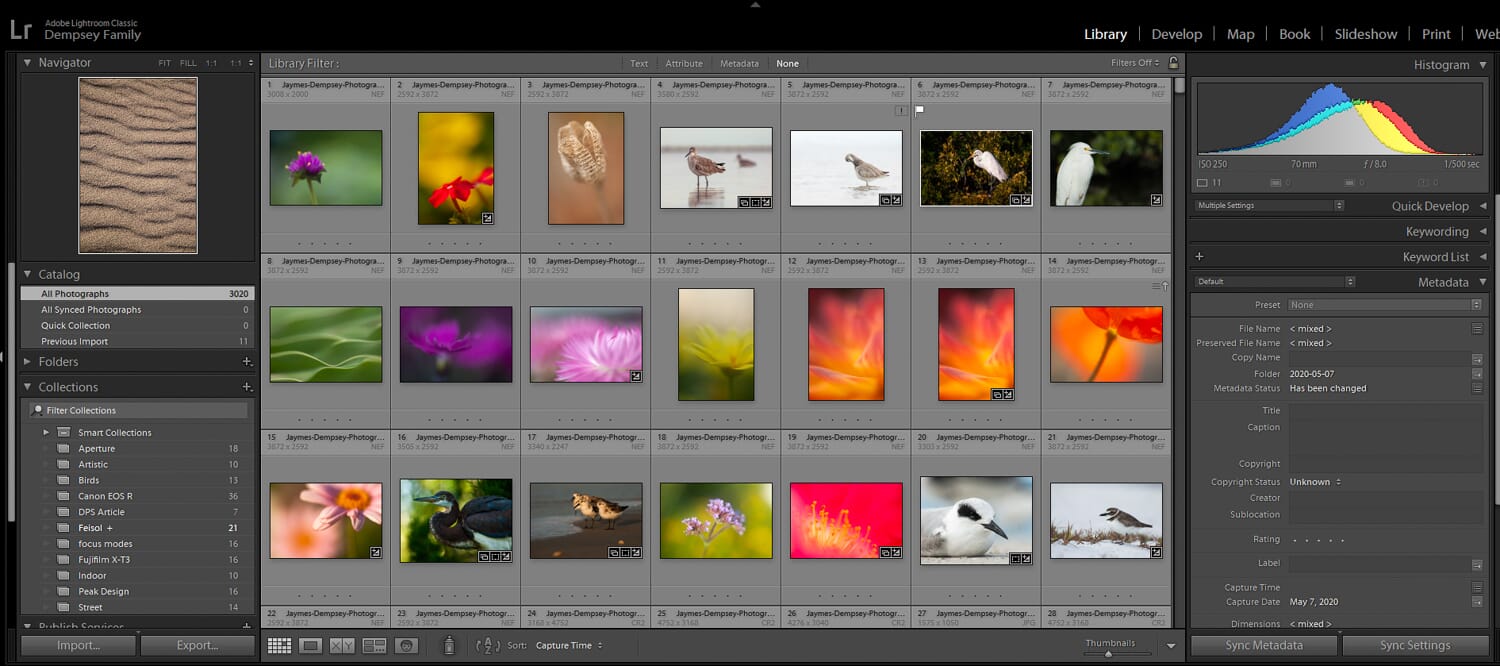1500x666 pixels.
Task: Switch to Book module
Action: click(x=1294, y=34)
